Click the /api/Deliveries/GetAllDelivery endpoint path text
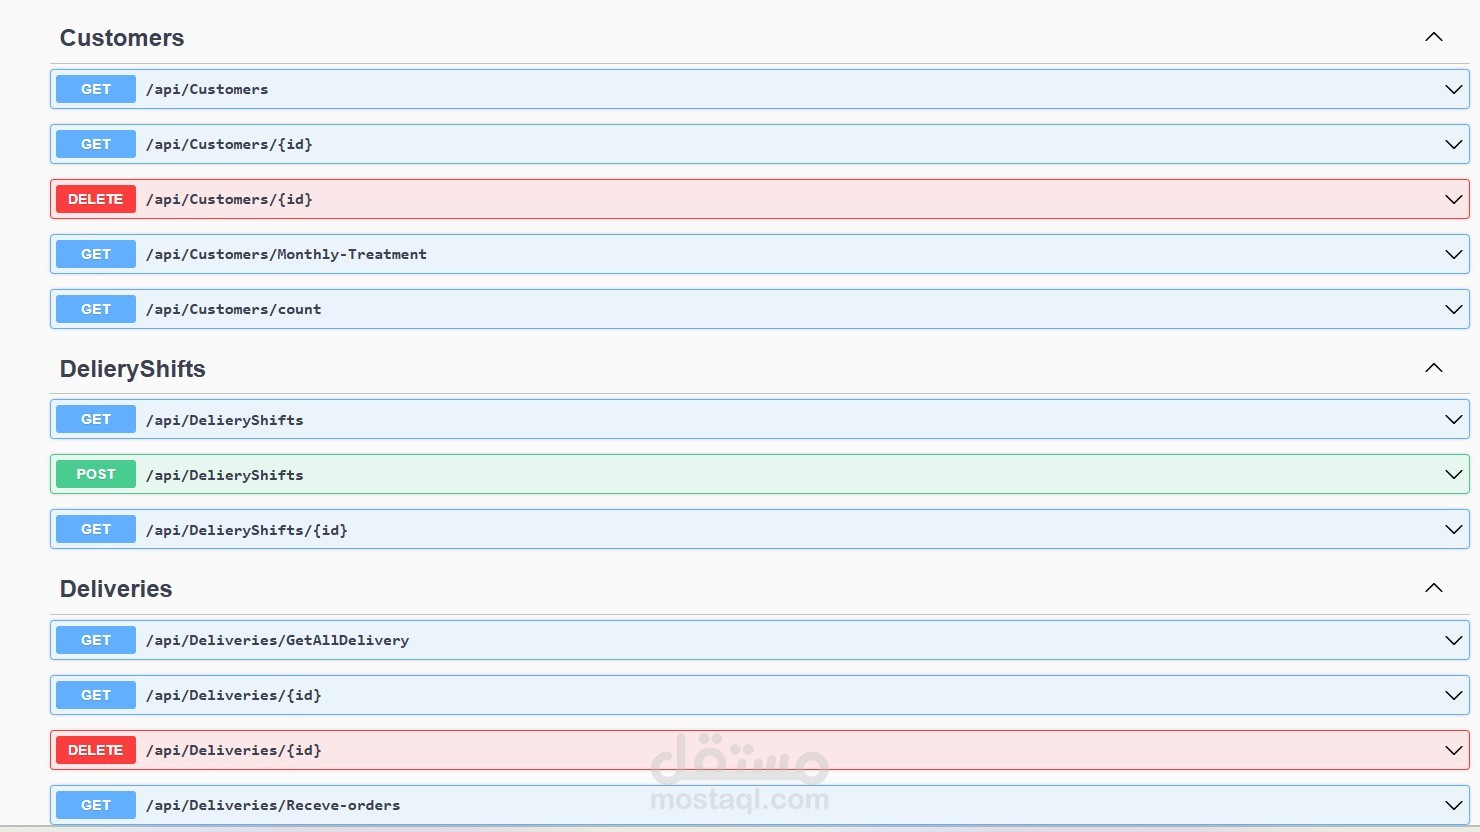1480x832 pixels. point(278,640)
